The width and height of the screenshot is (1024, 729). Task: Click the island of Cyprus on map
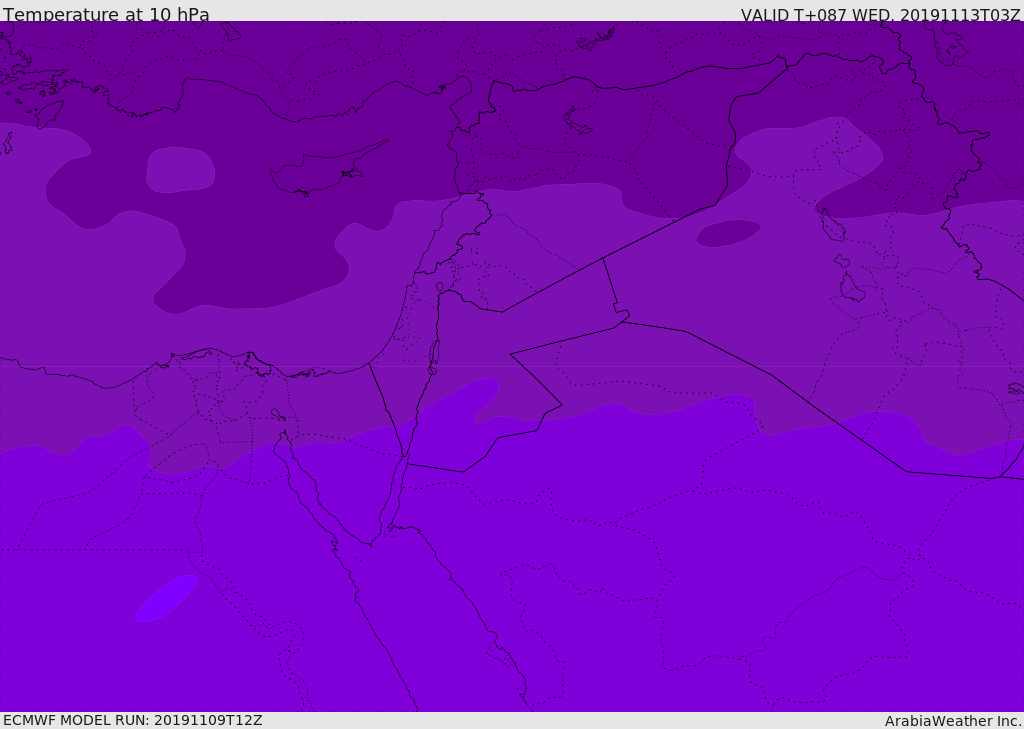tap(327, 168)
